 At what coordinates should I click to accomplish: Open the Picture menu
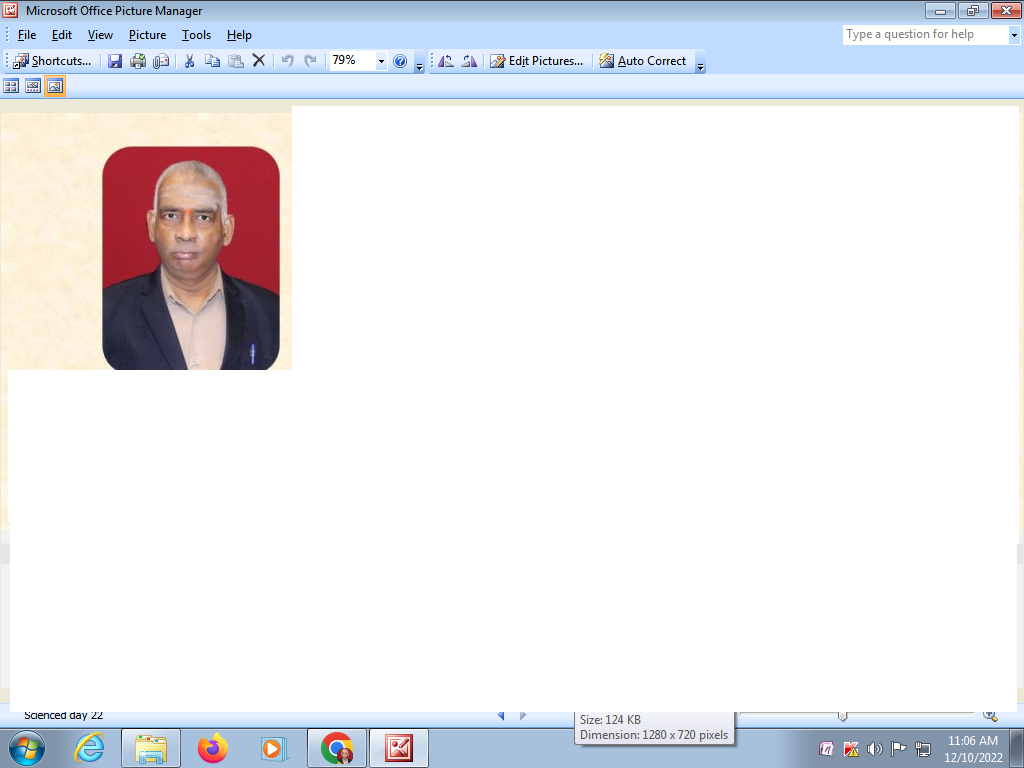(x=147, y=35)
